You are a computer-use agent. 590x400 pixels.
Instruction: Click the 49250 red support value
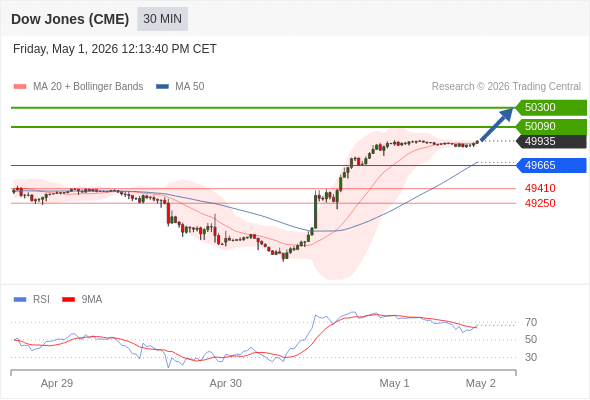(540, 203)
